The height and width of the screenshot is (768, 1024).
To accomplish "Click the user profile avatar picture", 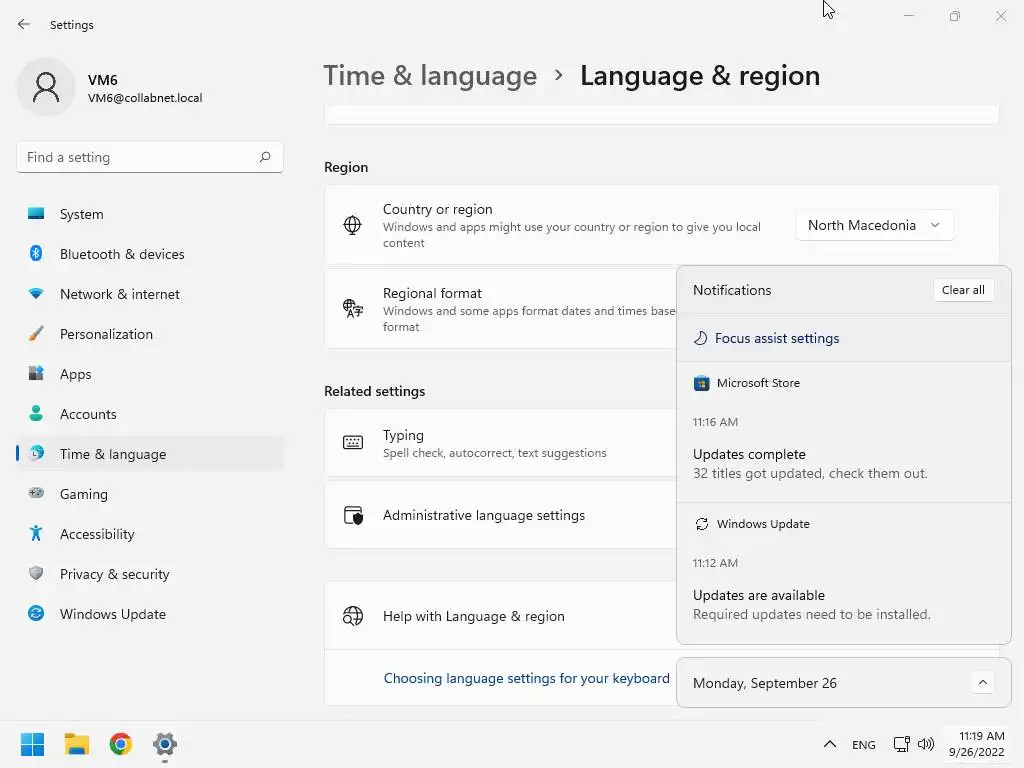I will click(x=46, y=88).
